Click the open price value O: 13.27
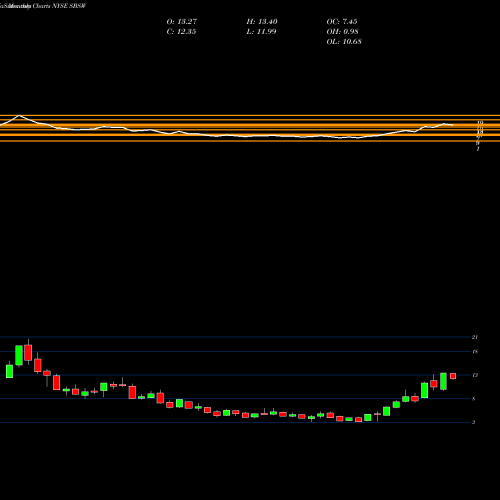Image resolution: width=500 pixels, height=500 pixels. [x=182, y=22]
